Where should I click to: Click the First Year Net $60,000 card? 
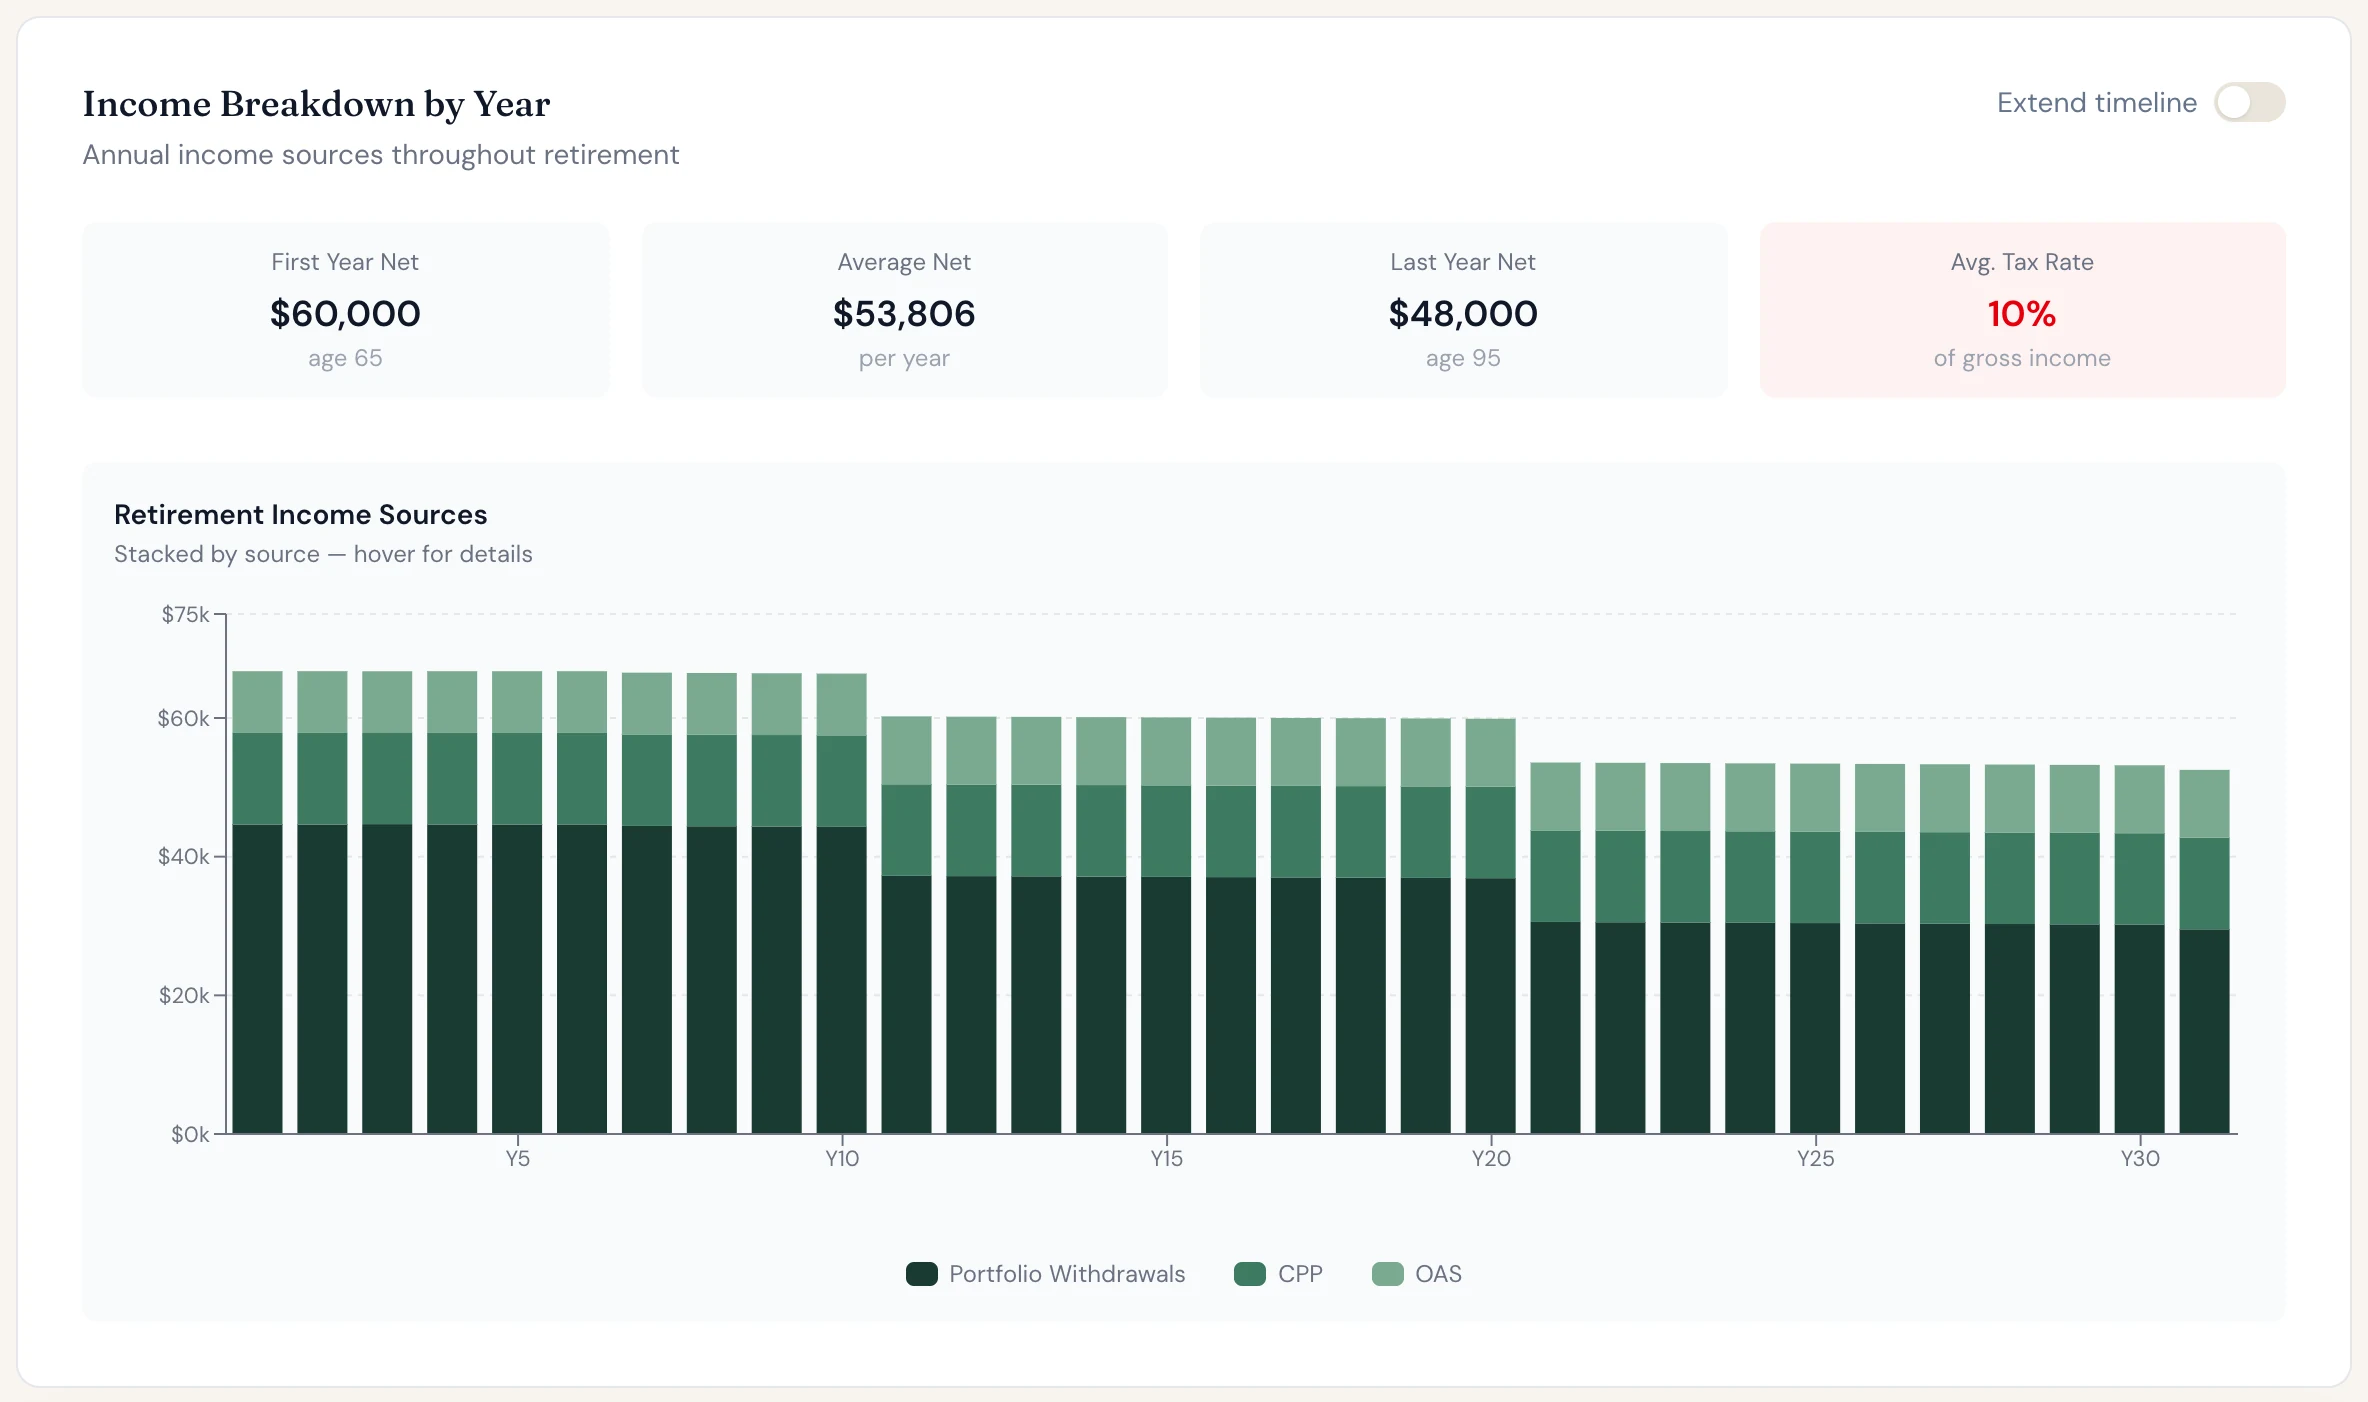coord(346,310)
